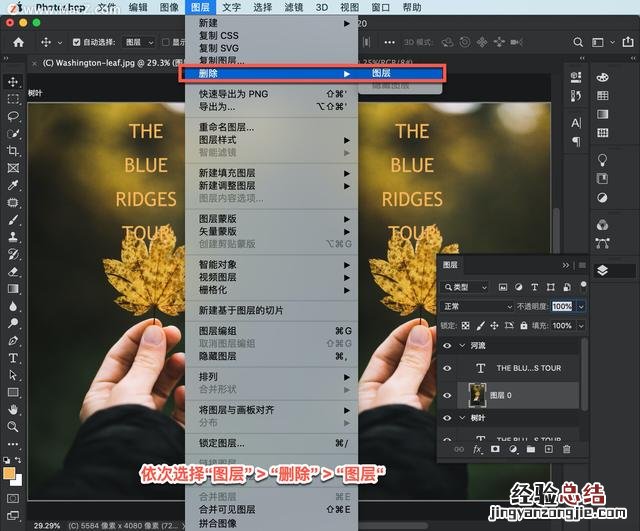Activate the Zoom tool
The width and height of the screenshot is (640, 531).
tap(13, 426)
